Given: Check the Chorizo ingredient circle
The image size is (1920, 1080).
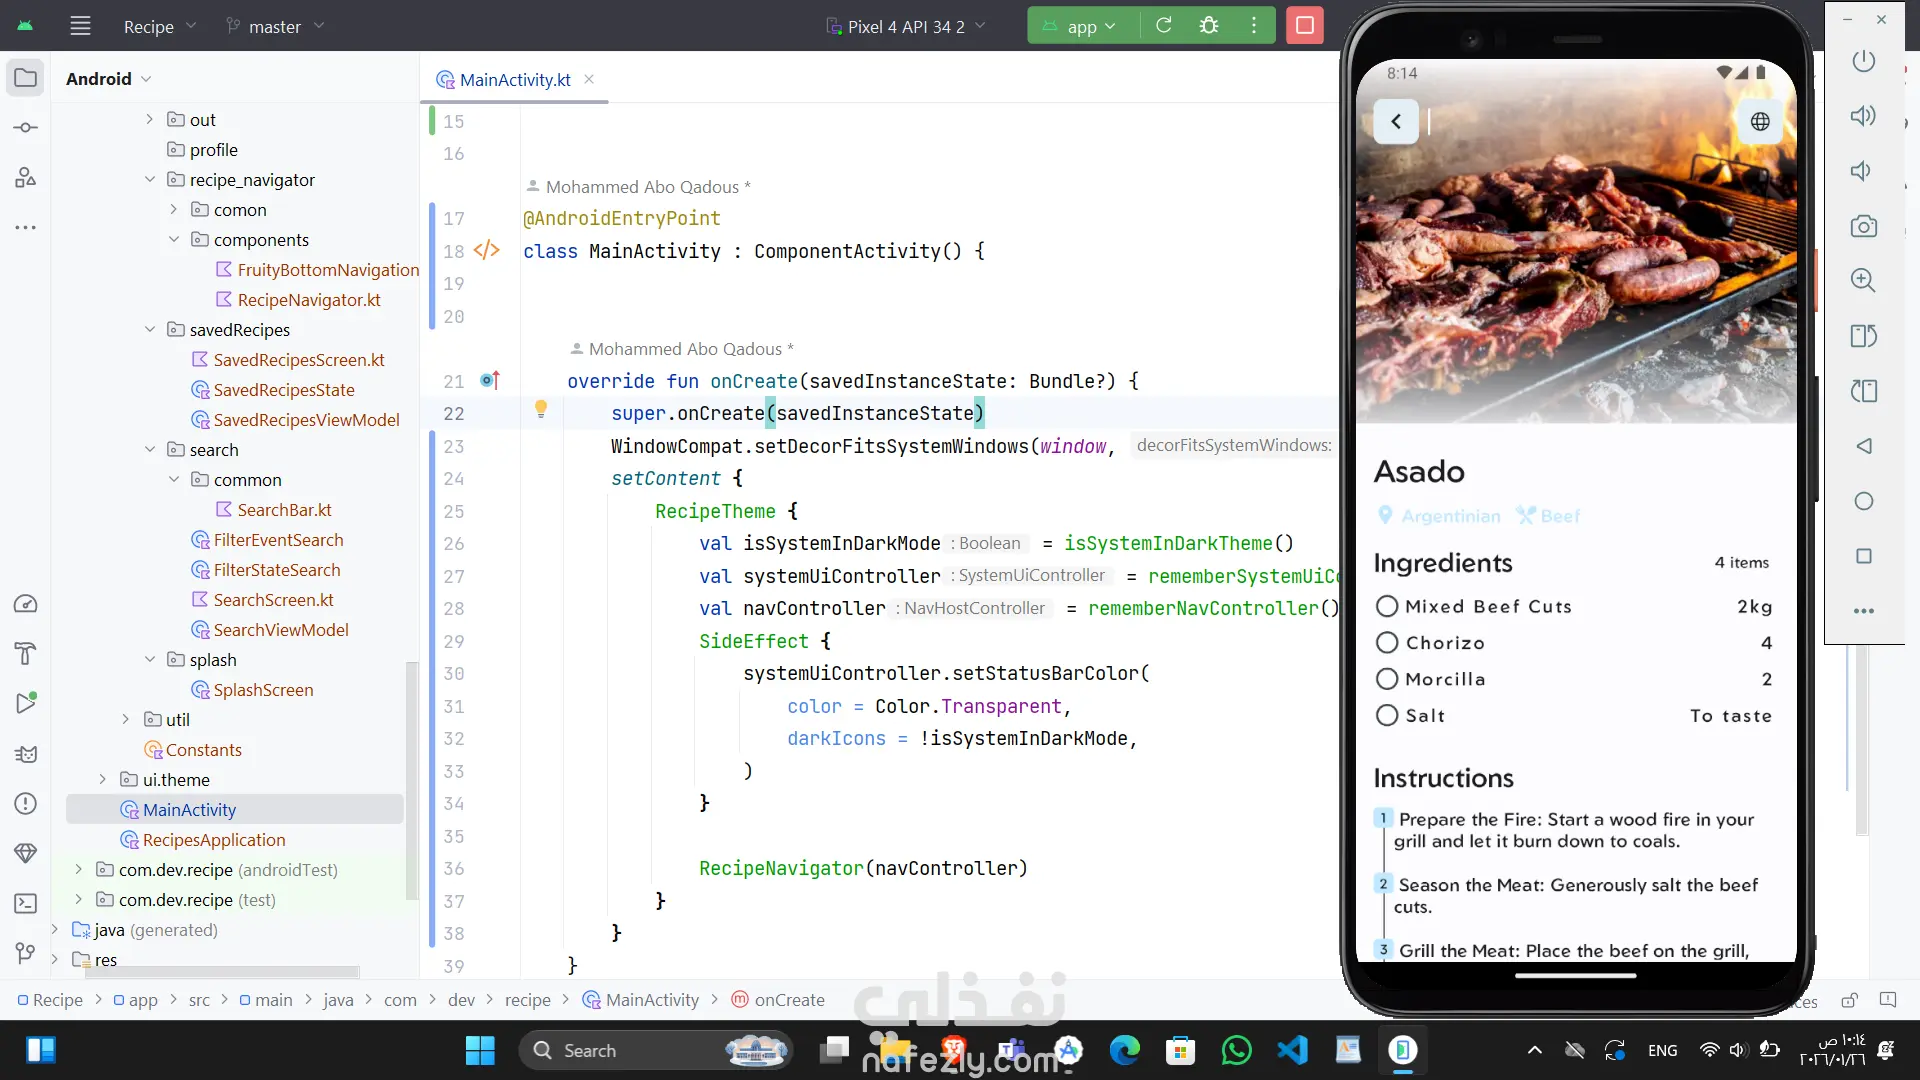Looking at the screenshot, I should pyautogui.click(x=1387, y=642).
